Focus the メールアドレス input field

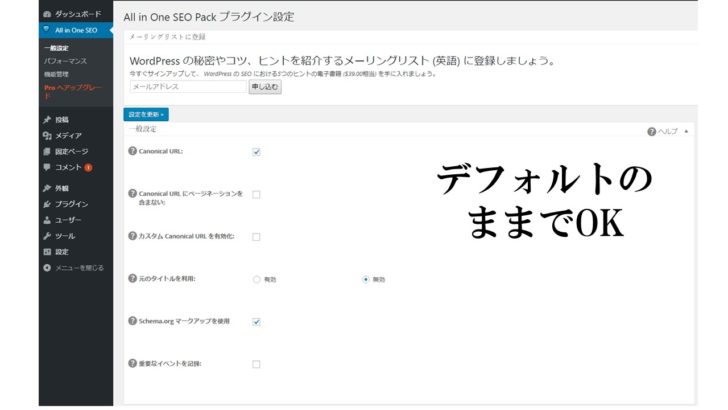(x=188, y=87)
